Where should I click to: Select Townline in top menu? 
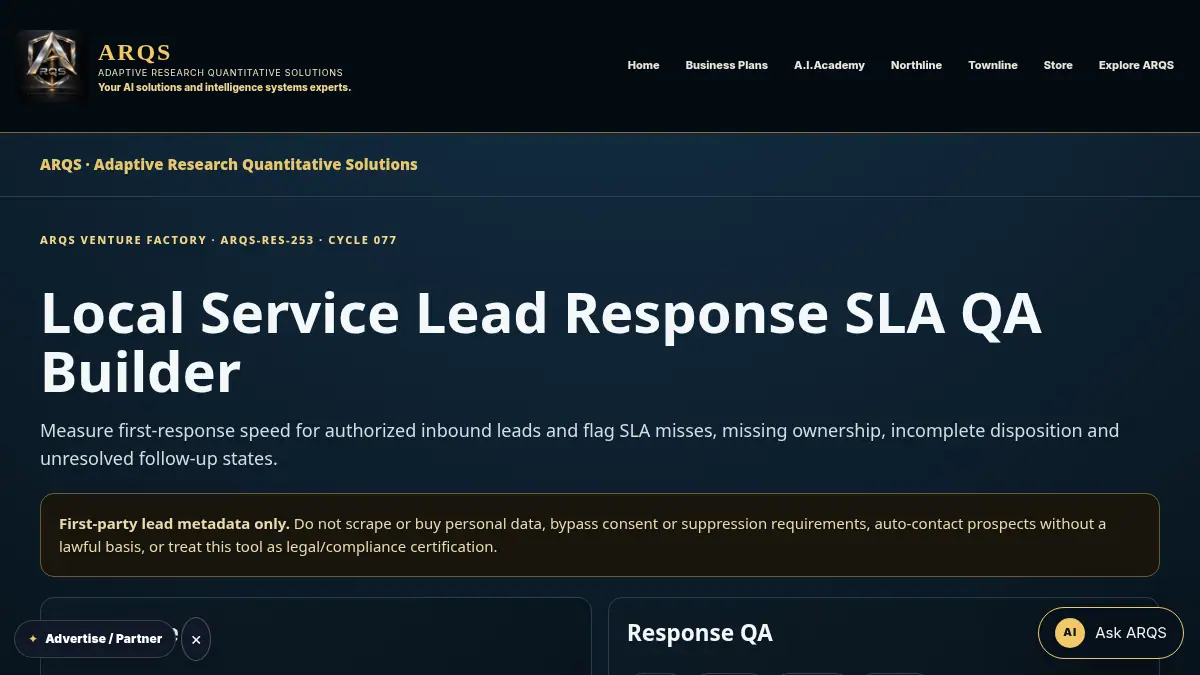pyautogui.click(x=992, y=65)
